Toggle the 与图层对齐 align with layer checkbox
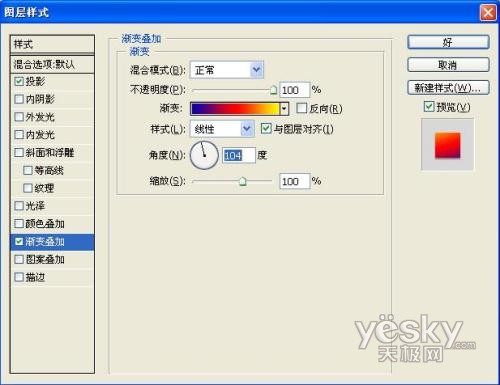This screenshot has height=385, width=500. pyautogui.click(x=266, y=129)
